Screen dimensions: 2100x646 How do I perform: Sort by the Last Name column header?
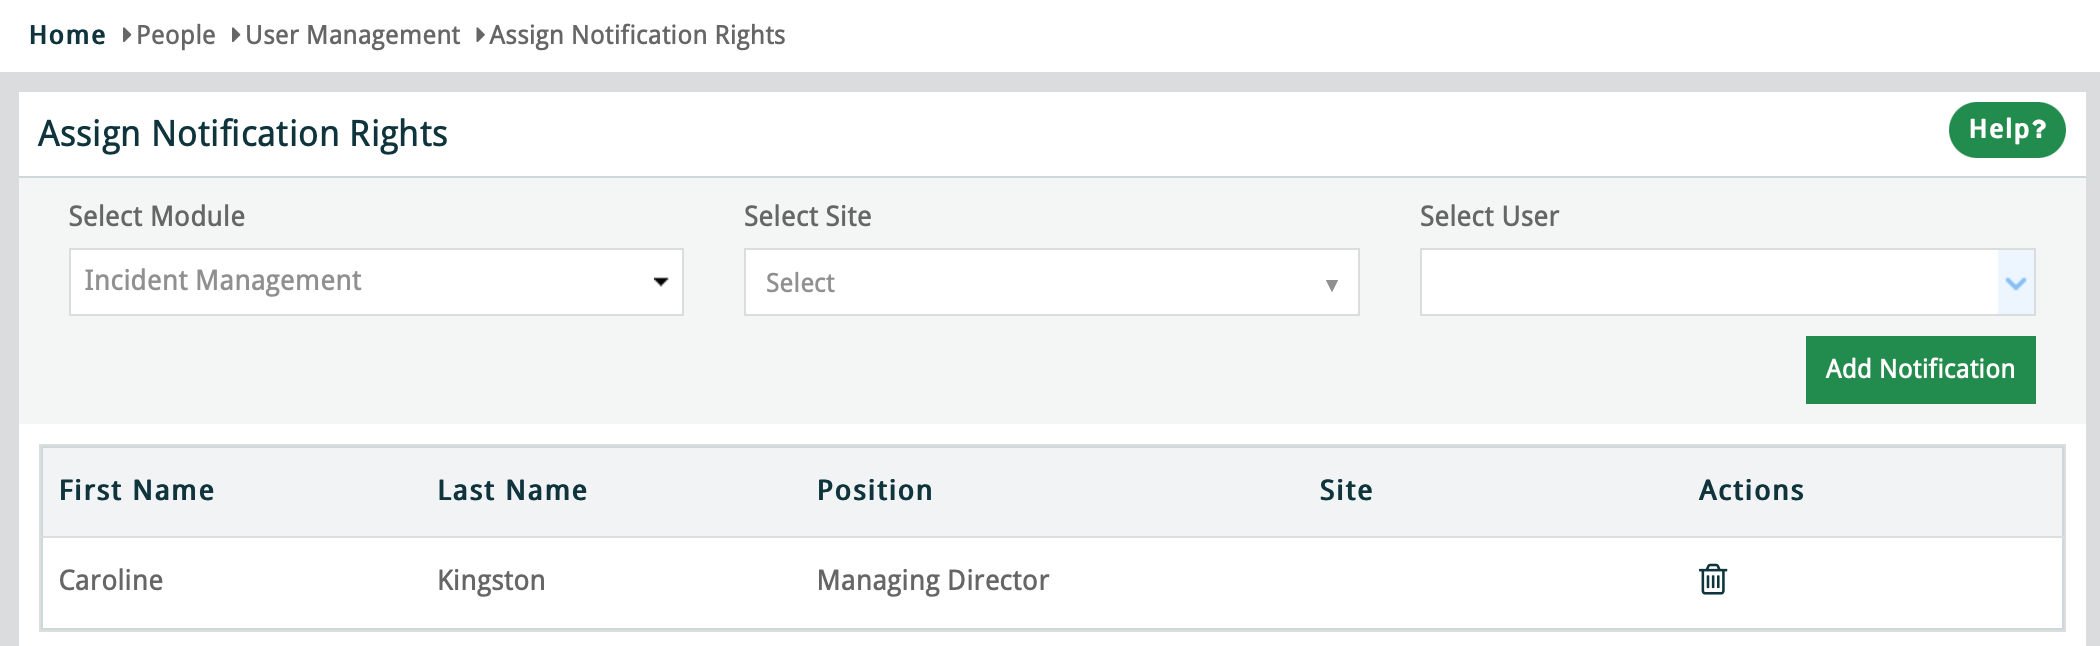pos(512,490)
